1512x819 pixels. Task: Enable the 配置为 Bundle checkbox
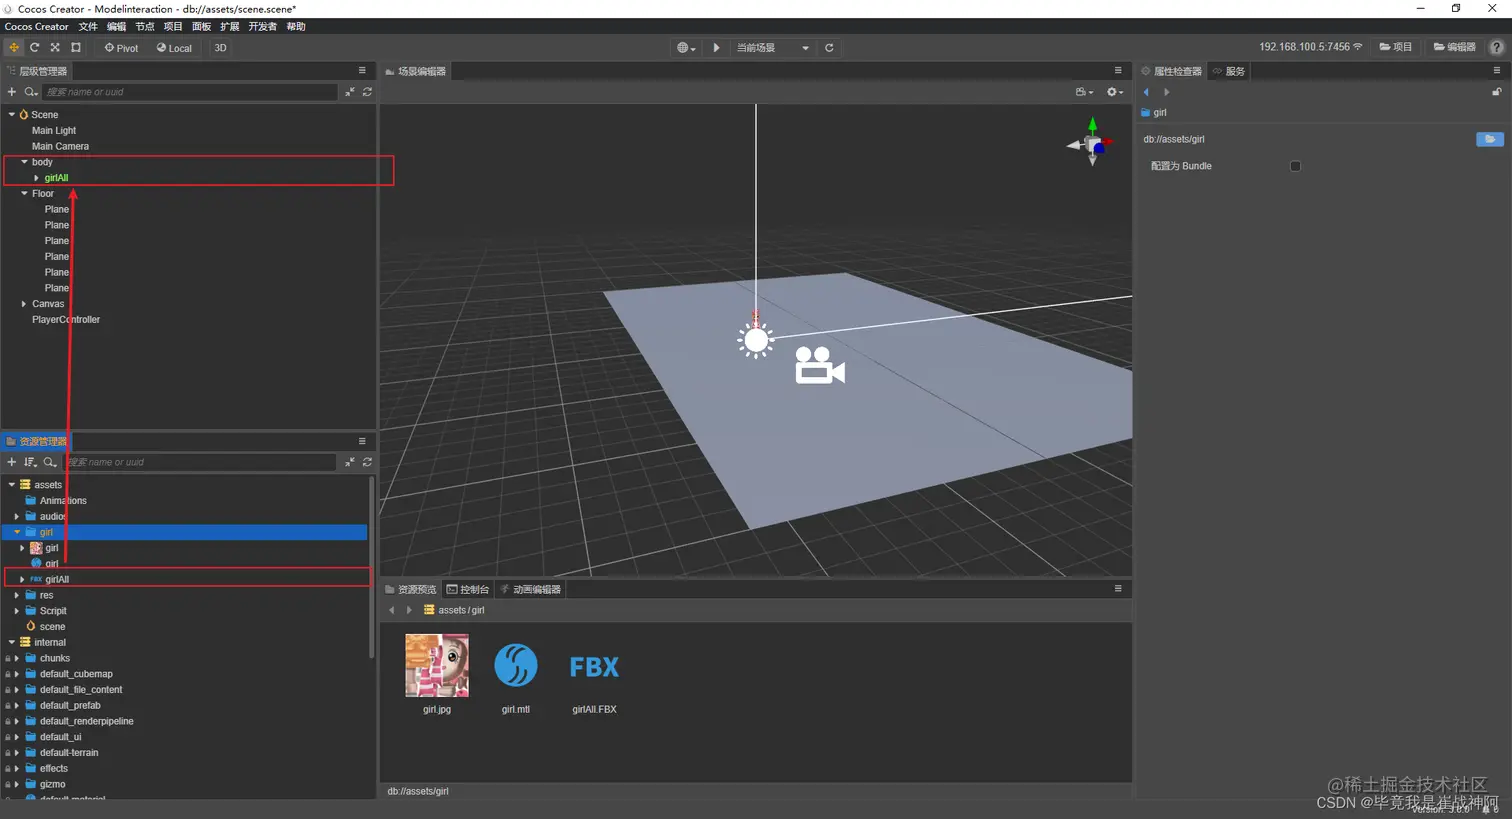pyautogui.click(x=1295, y=166)
